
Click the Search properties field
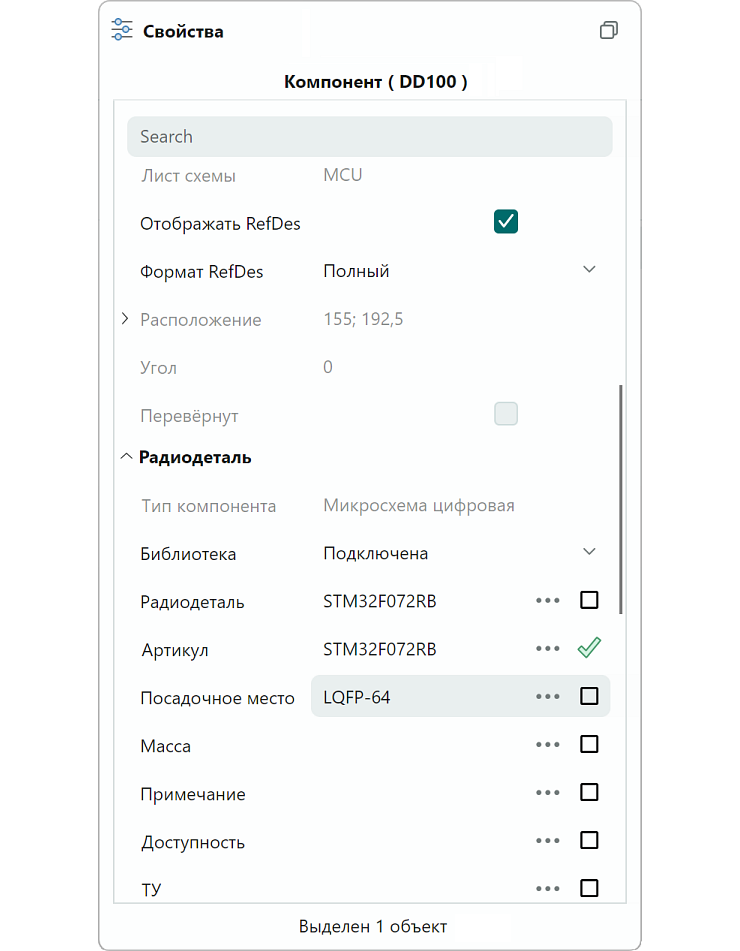(x=369, y=137)
